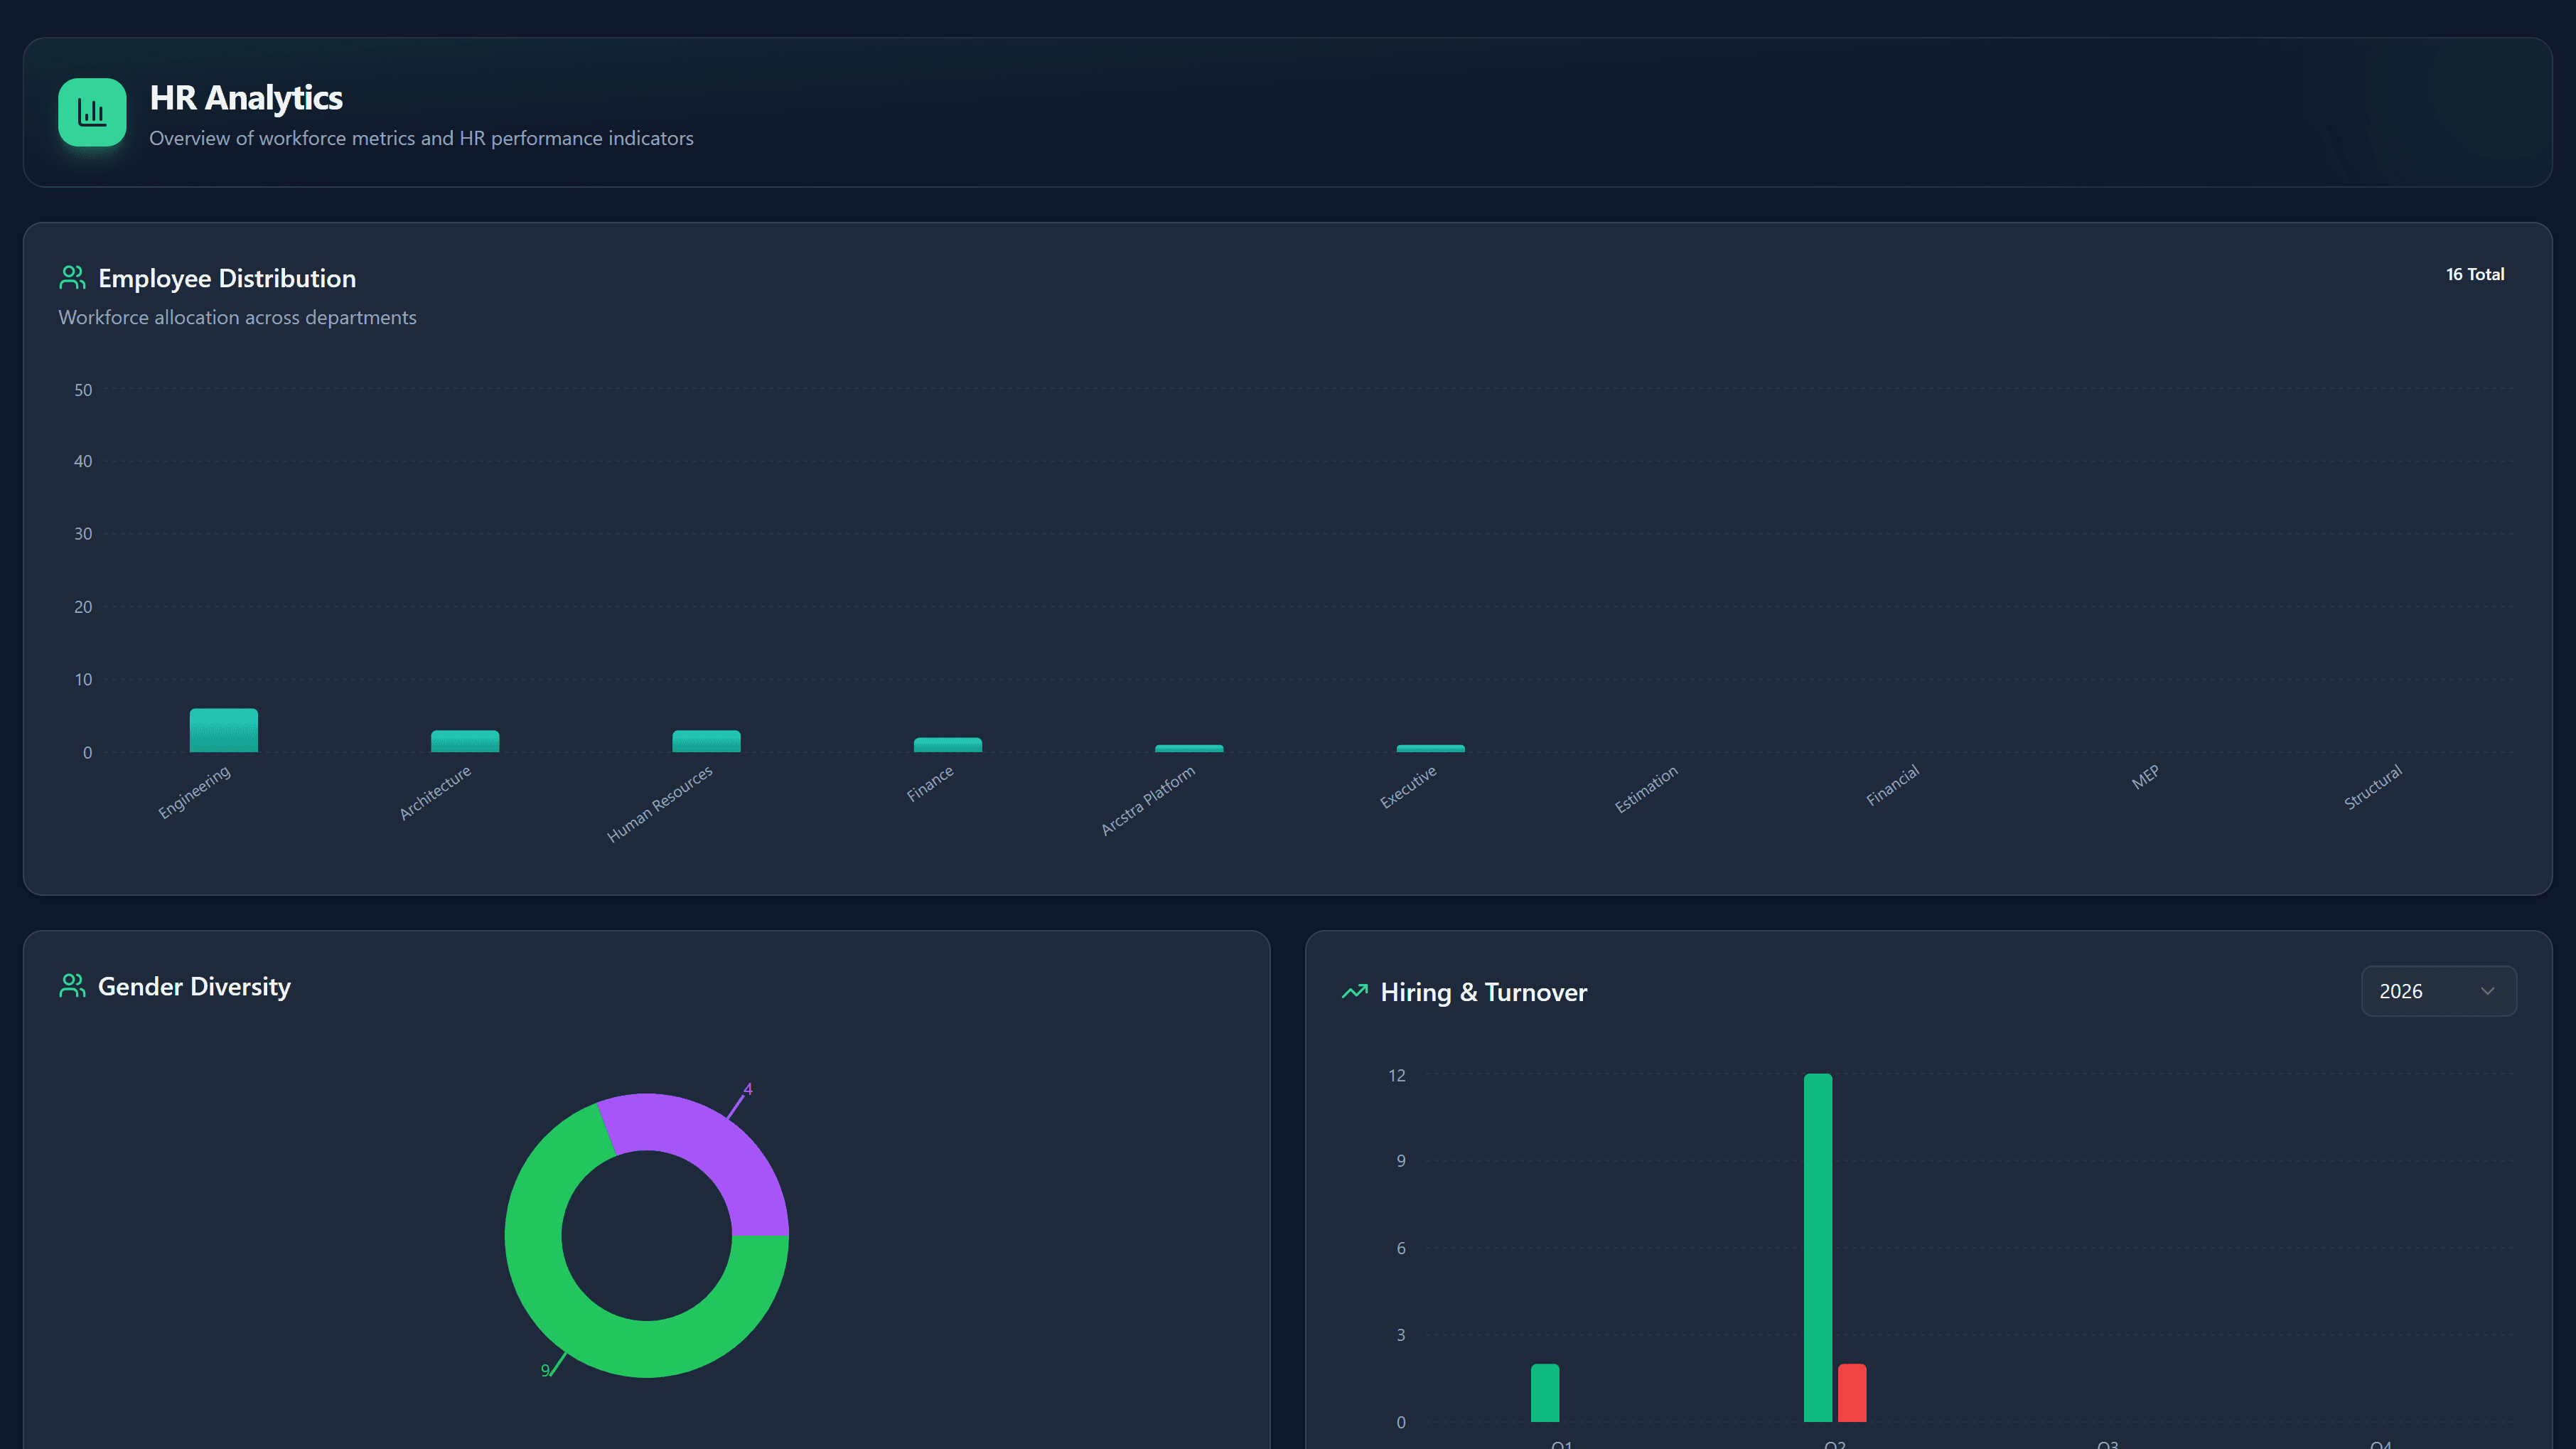Click the '4' label on the donut chart
Viewport: 2576px width, 1449px height.
click(x=748, y=1089)
